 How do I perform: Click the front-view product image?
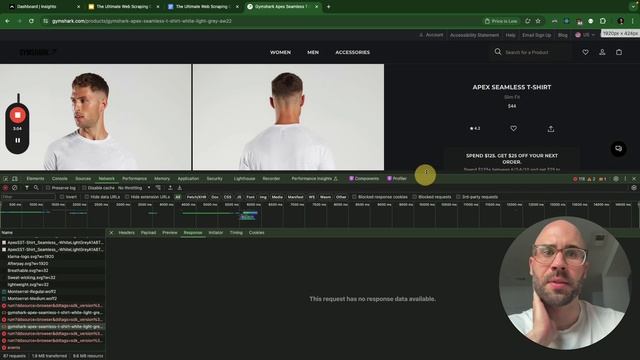click(95, 117)
